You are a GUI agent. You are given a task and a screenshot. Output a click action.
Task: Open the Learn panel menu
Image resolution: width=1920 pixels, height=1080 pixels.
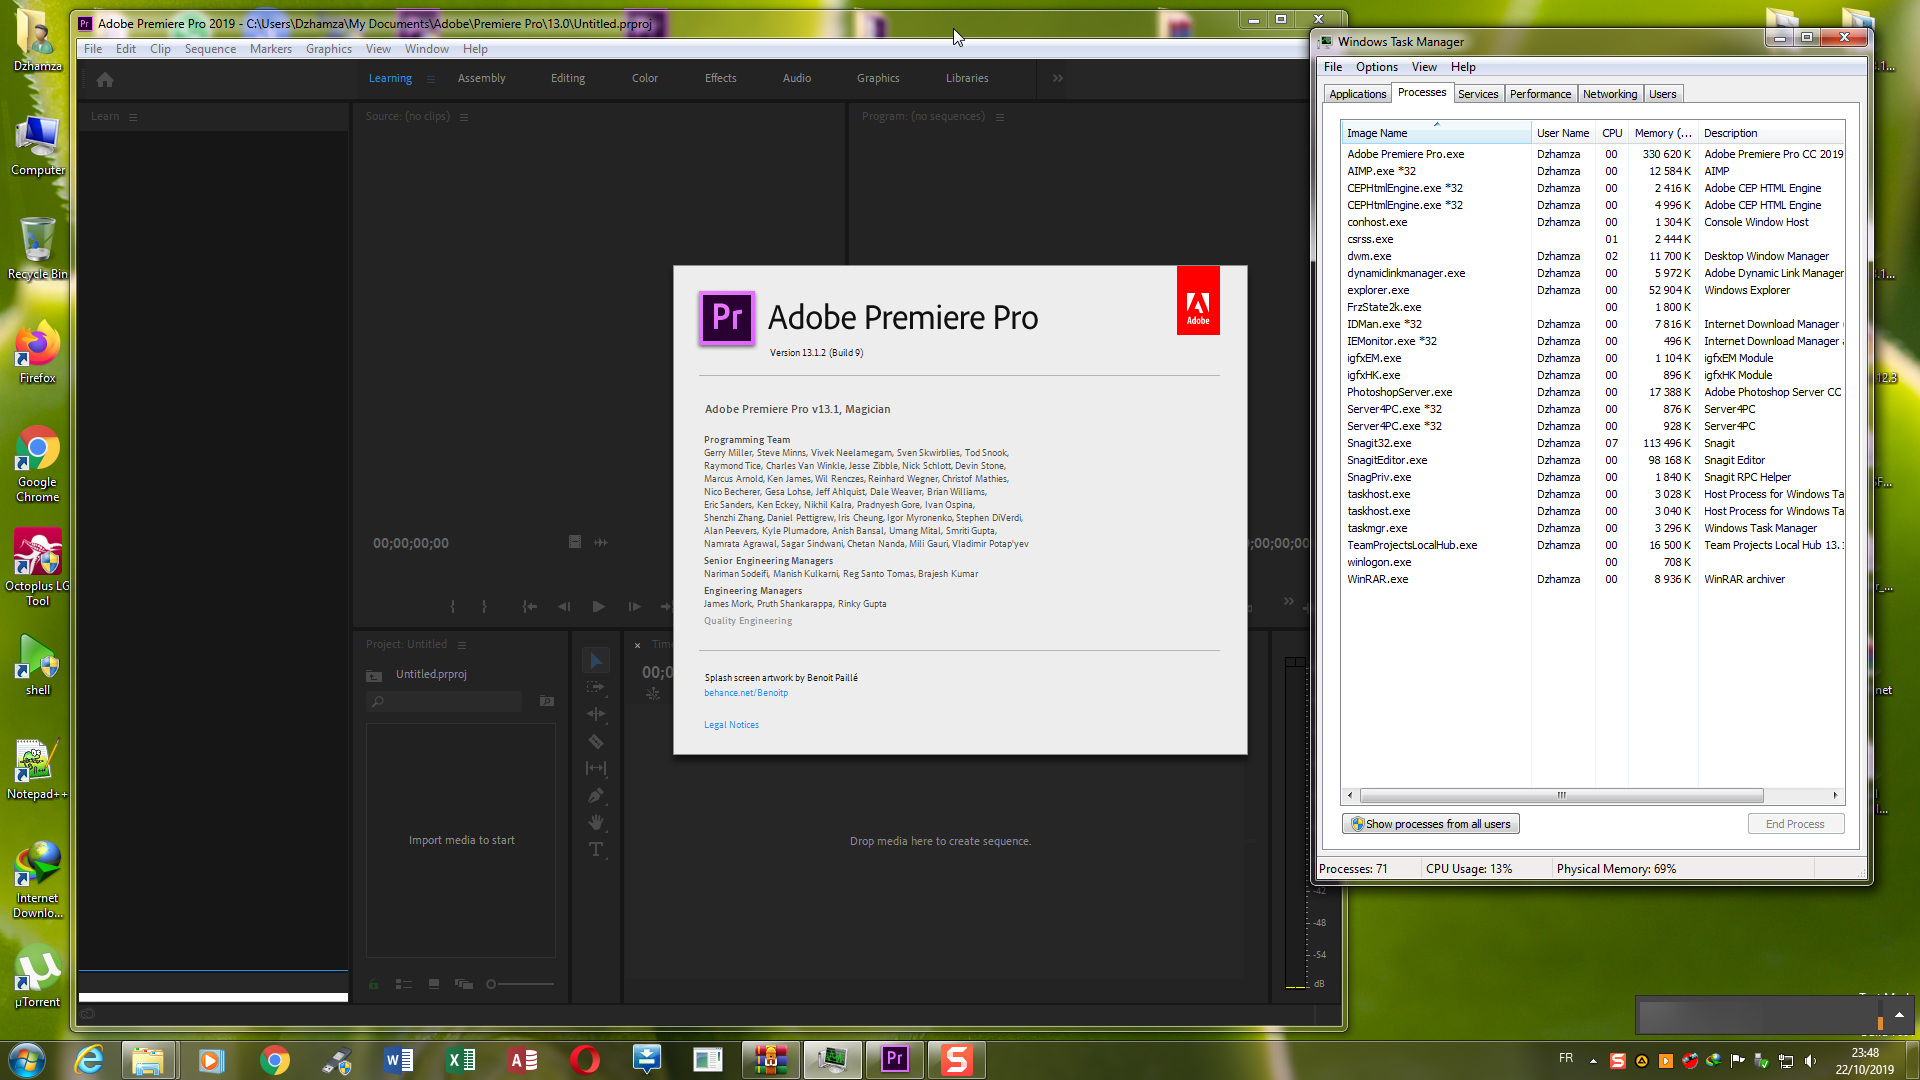click(133, 117)
